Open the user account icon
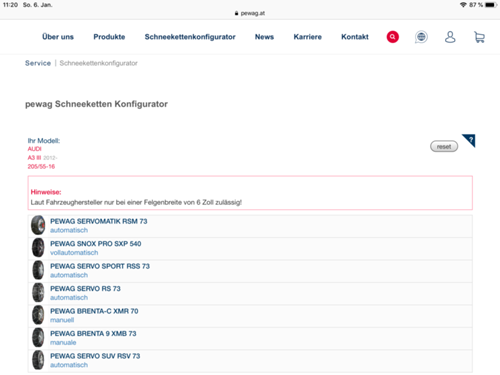The image size is (500, 375). click(450, 37)
